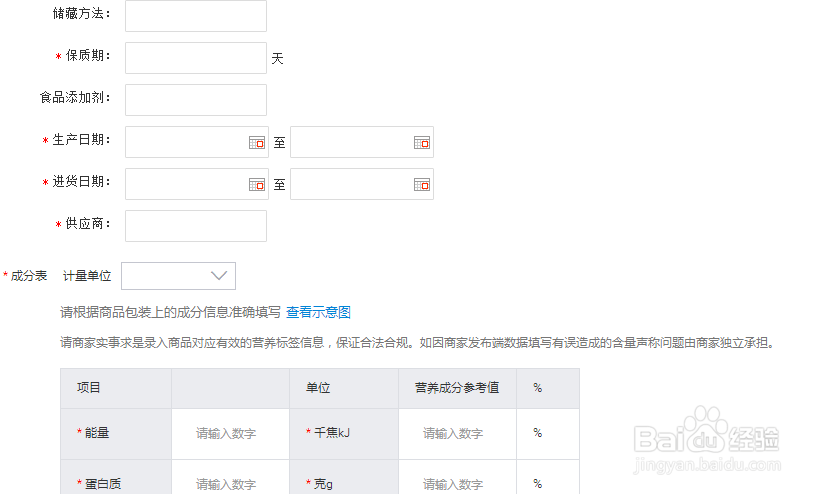The width and height of the screenshot is (826, 494).
Task: Click the 能量 value number field
Action: pos(230,433)
